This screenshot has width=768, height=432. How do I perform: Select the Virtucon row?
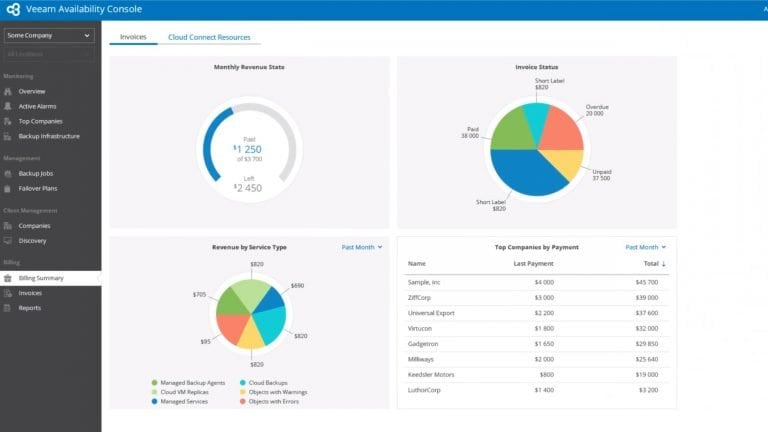tap(537, 329)
